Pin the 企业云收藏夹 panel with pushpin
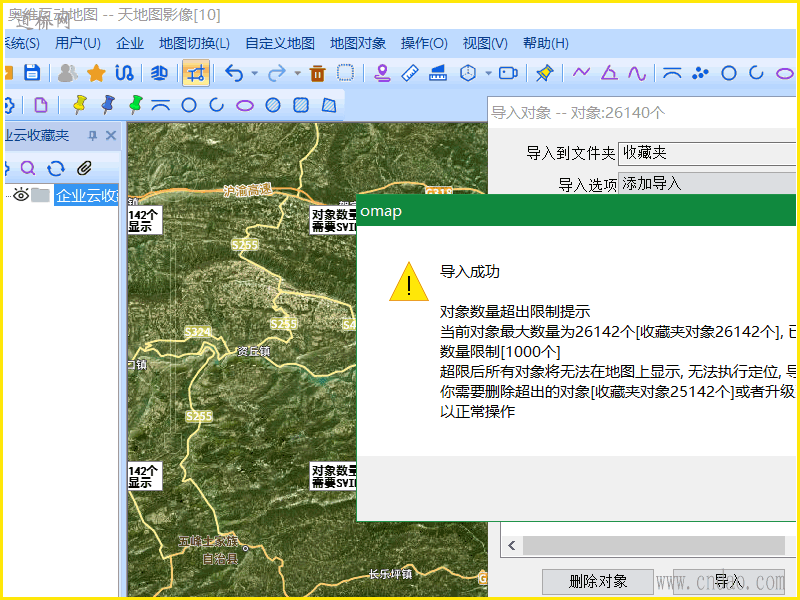Viewport: 800px width, 600px height. tap(92, 135)
